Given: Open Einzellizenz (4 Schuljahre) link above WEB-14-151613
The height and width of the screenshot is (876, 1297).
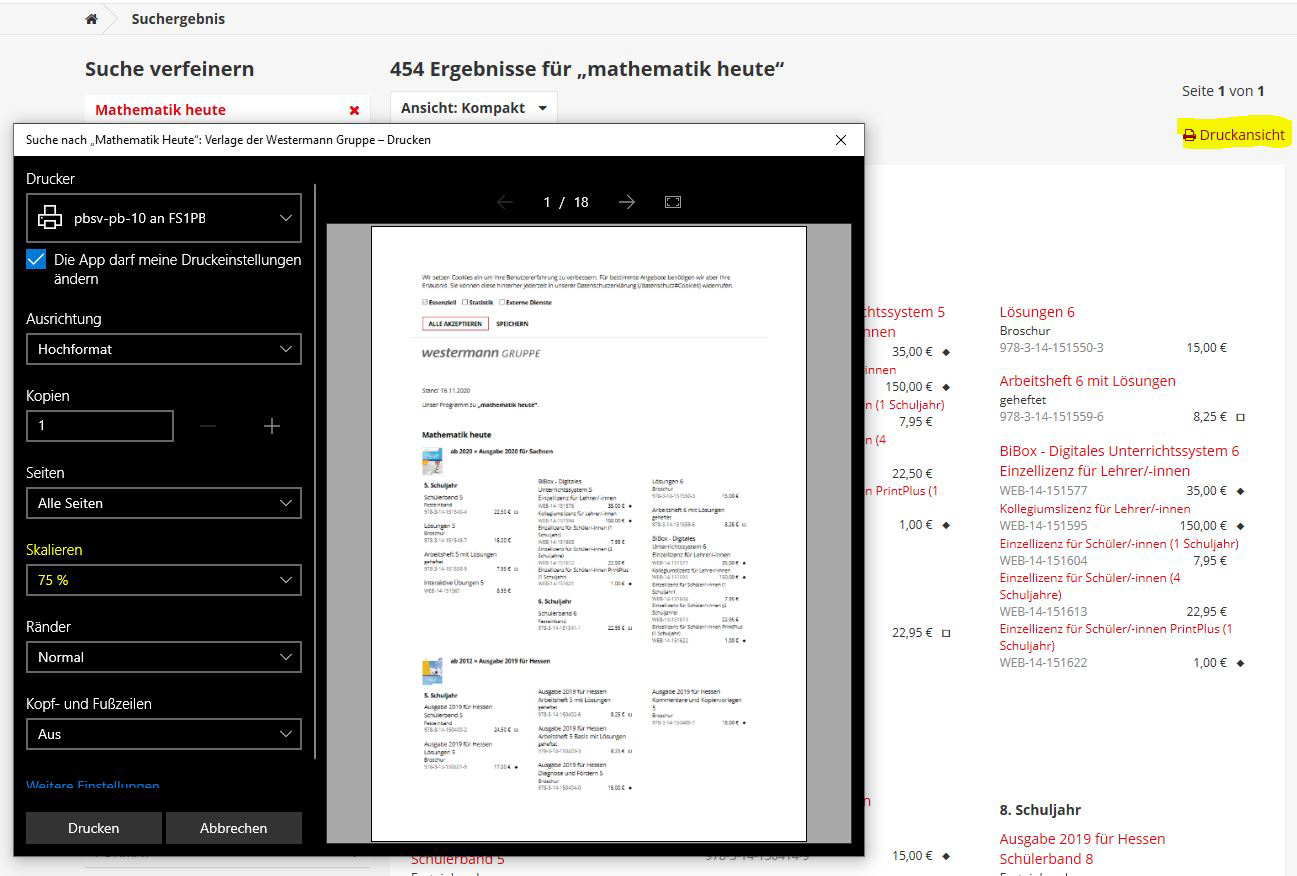Looking at the screenshot, I should [x=1090, y=586].
